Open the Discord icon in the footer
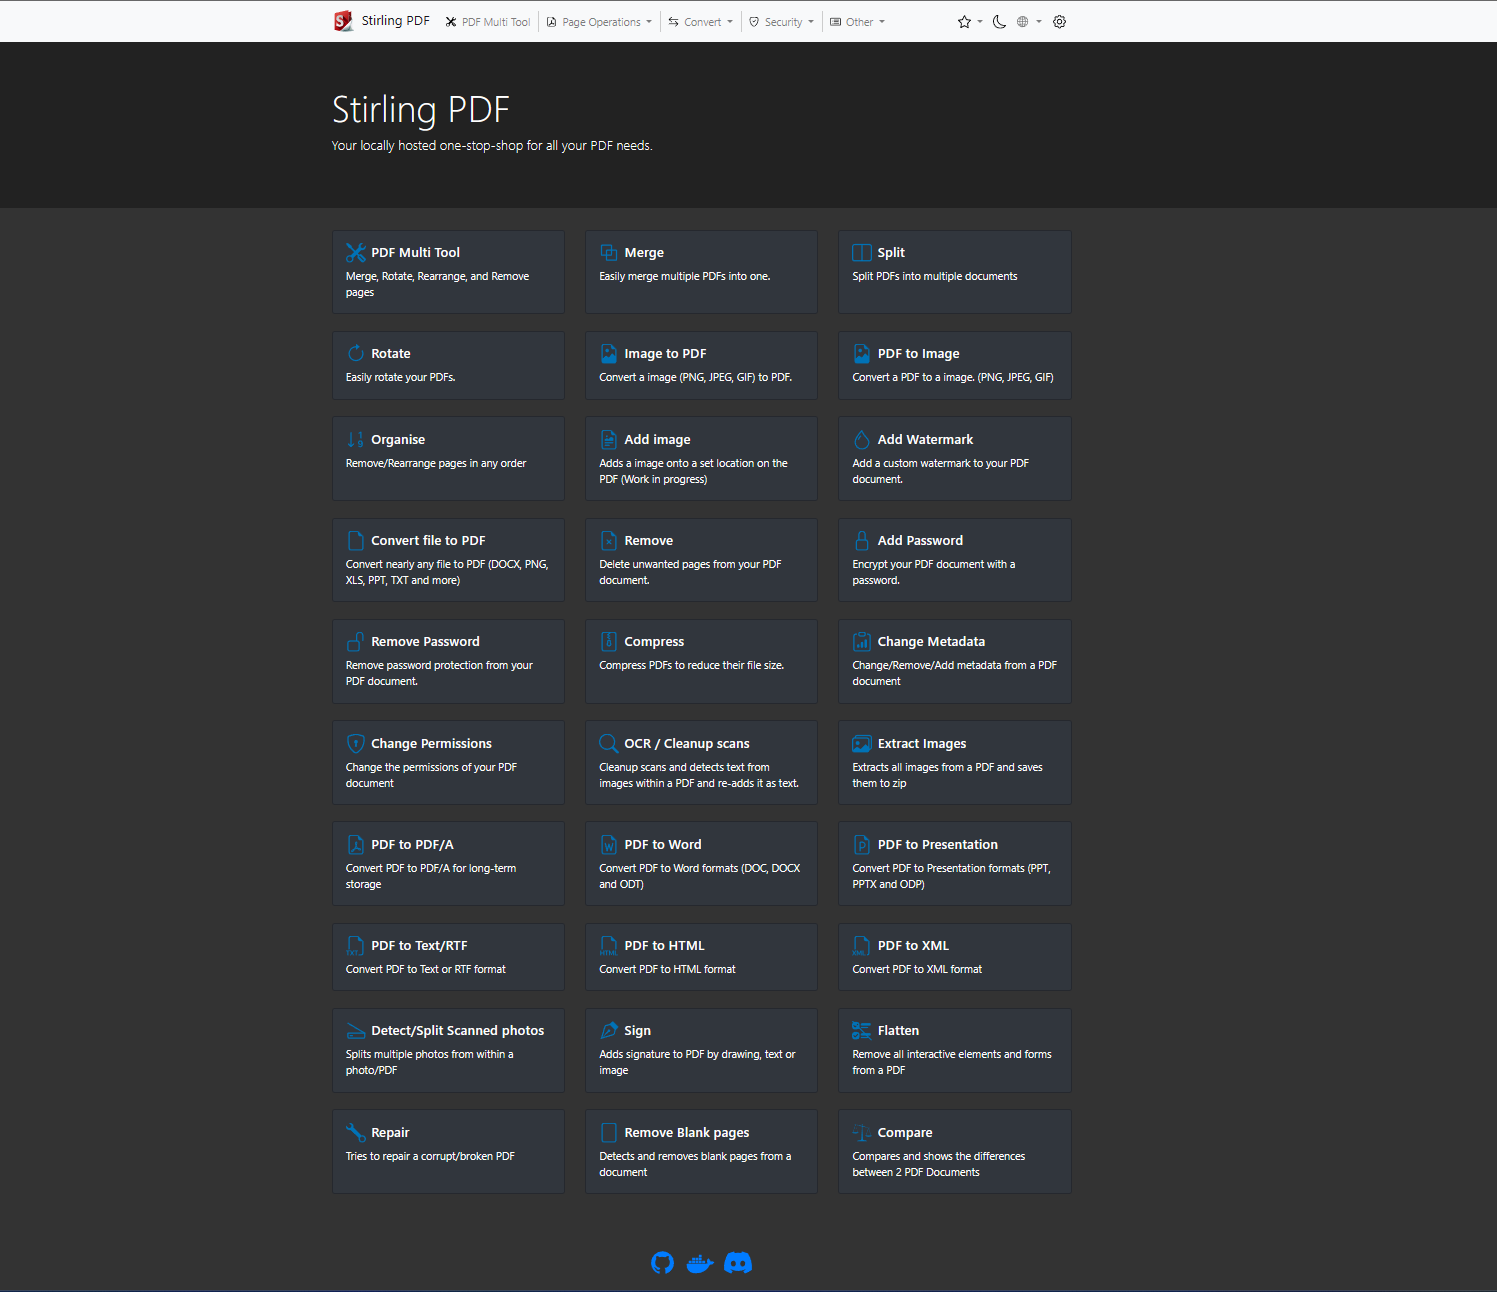Screen dimensions: 1497x1292 (x=738, y=1263)
